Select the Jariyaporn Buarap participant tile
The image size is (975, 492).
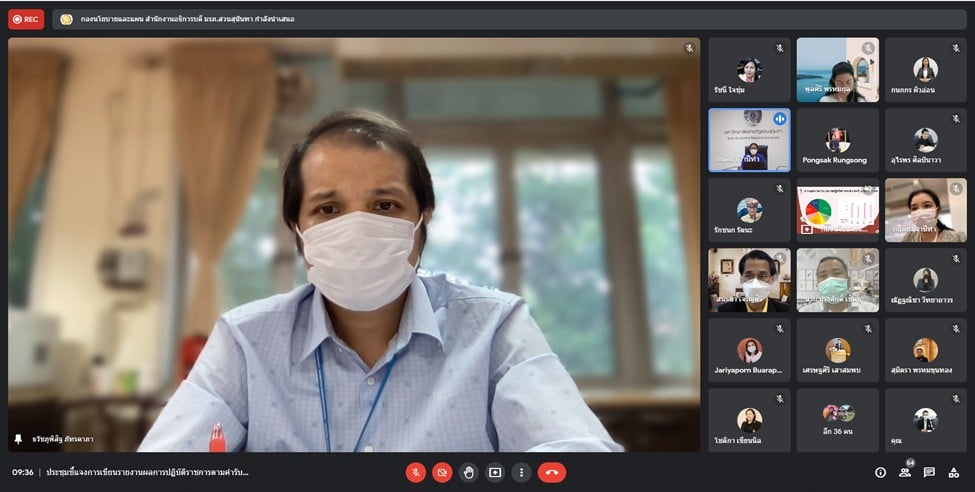749,350
